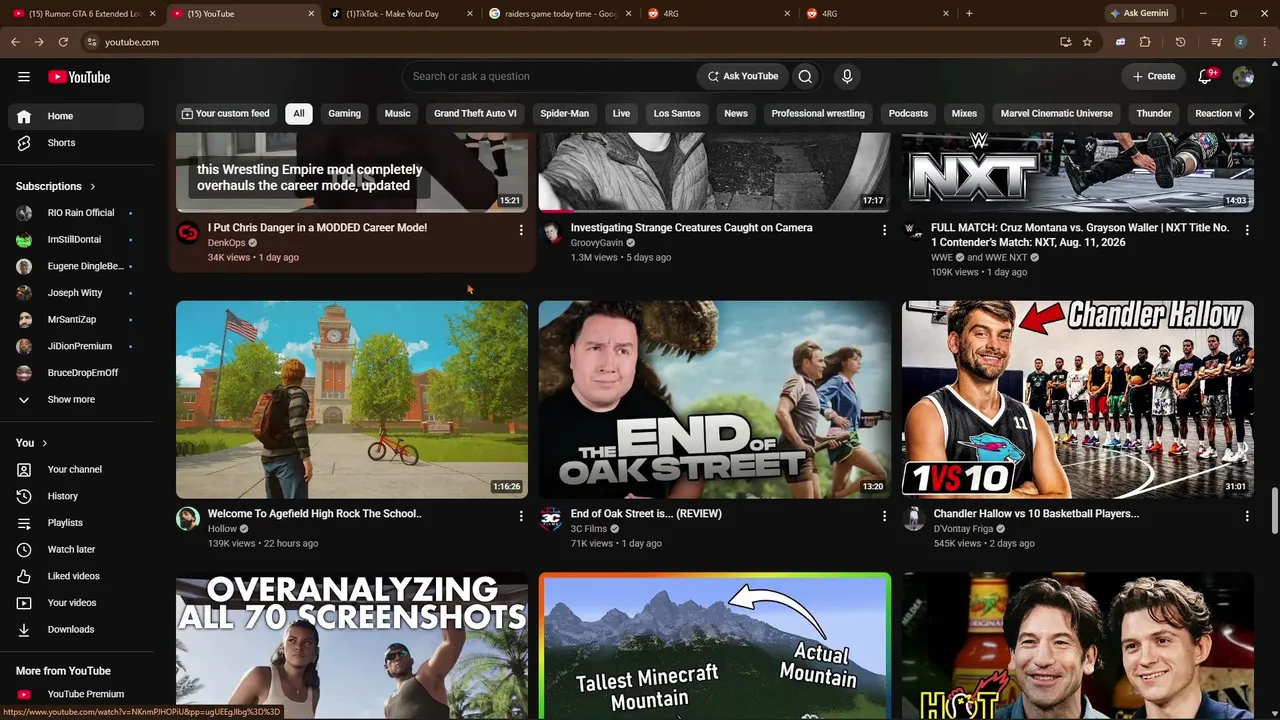Open the YouTube account avatar menu
This screenshot has height=720, width=1280.
coord(1243,76)
